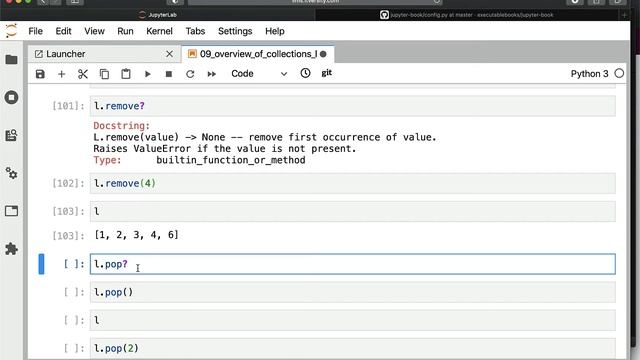Image resolution: width=640 pixels, height=360 pixels.
Task: Open the View menu
Action: (x=94, y=31)
